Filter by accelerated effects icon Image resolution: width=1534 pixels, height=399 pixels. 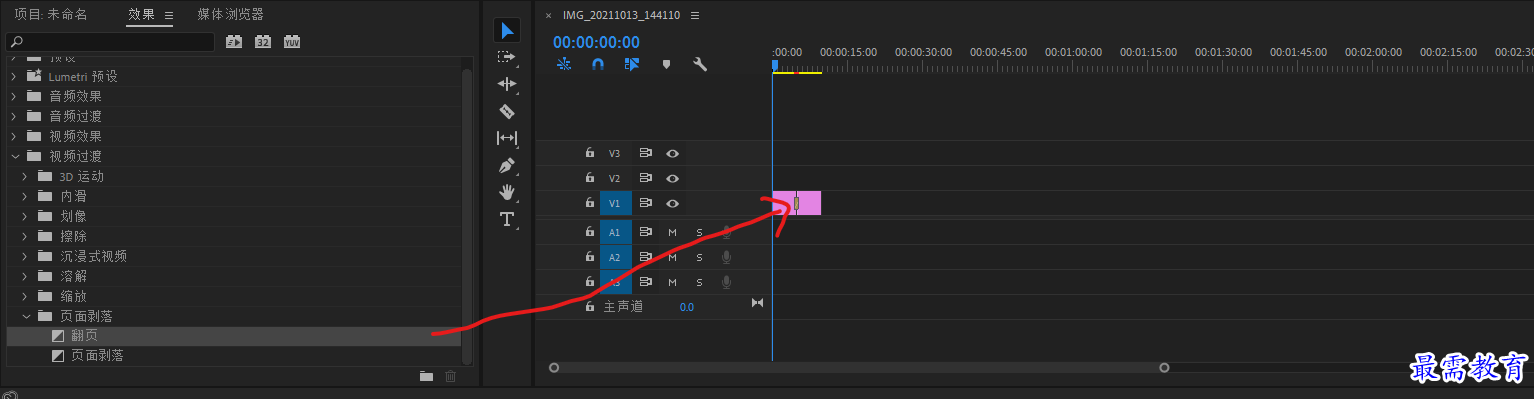[234, 42]
